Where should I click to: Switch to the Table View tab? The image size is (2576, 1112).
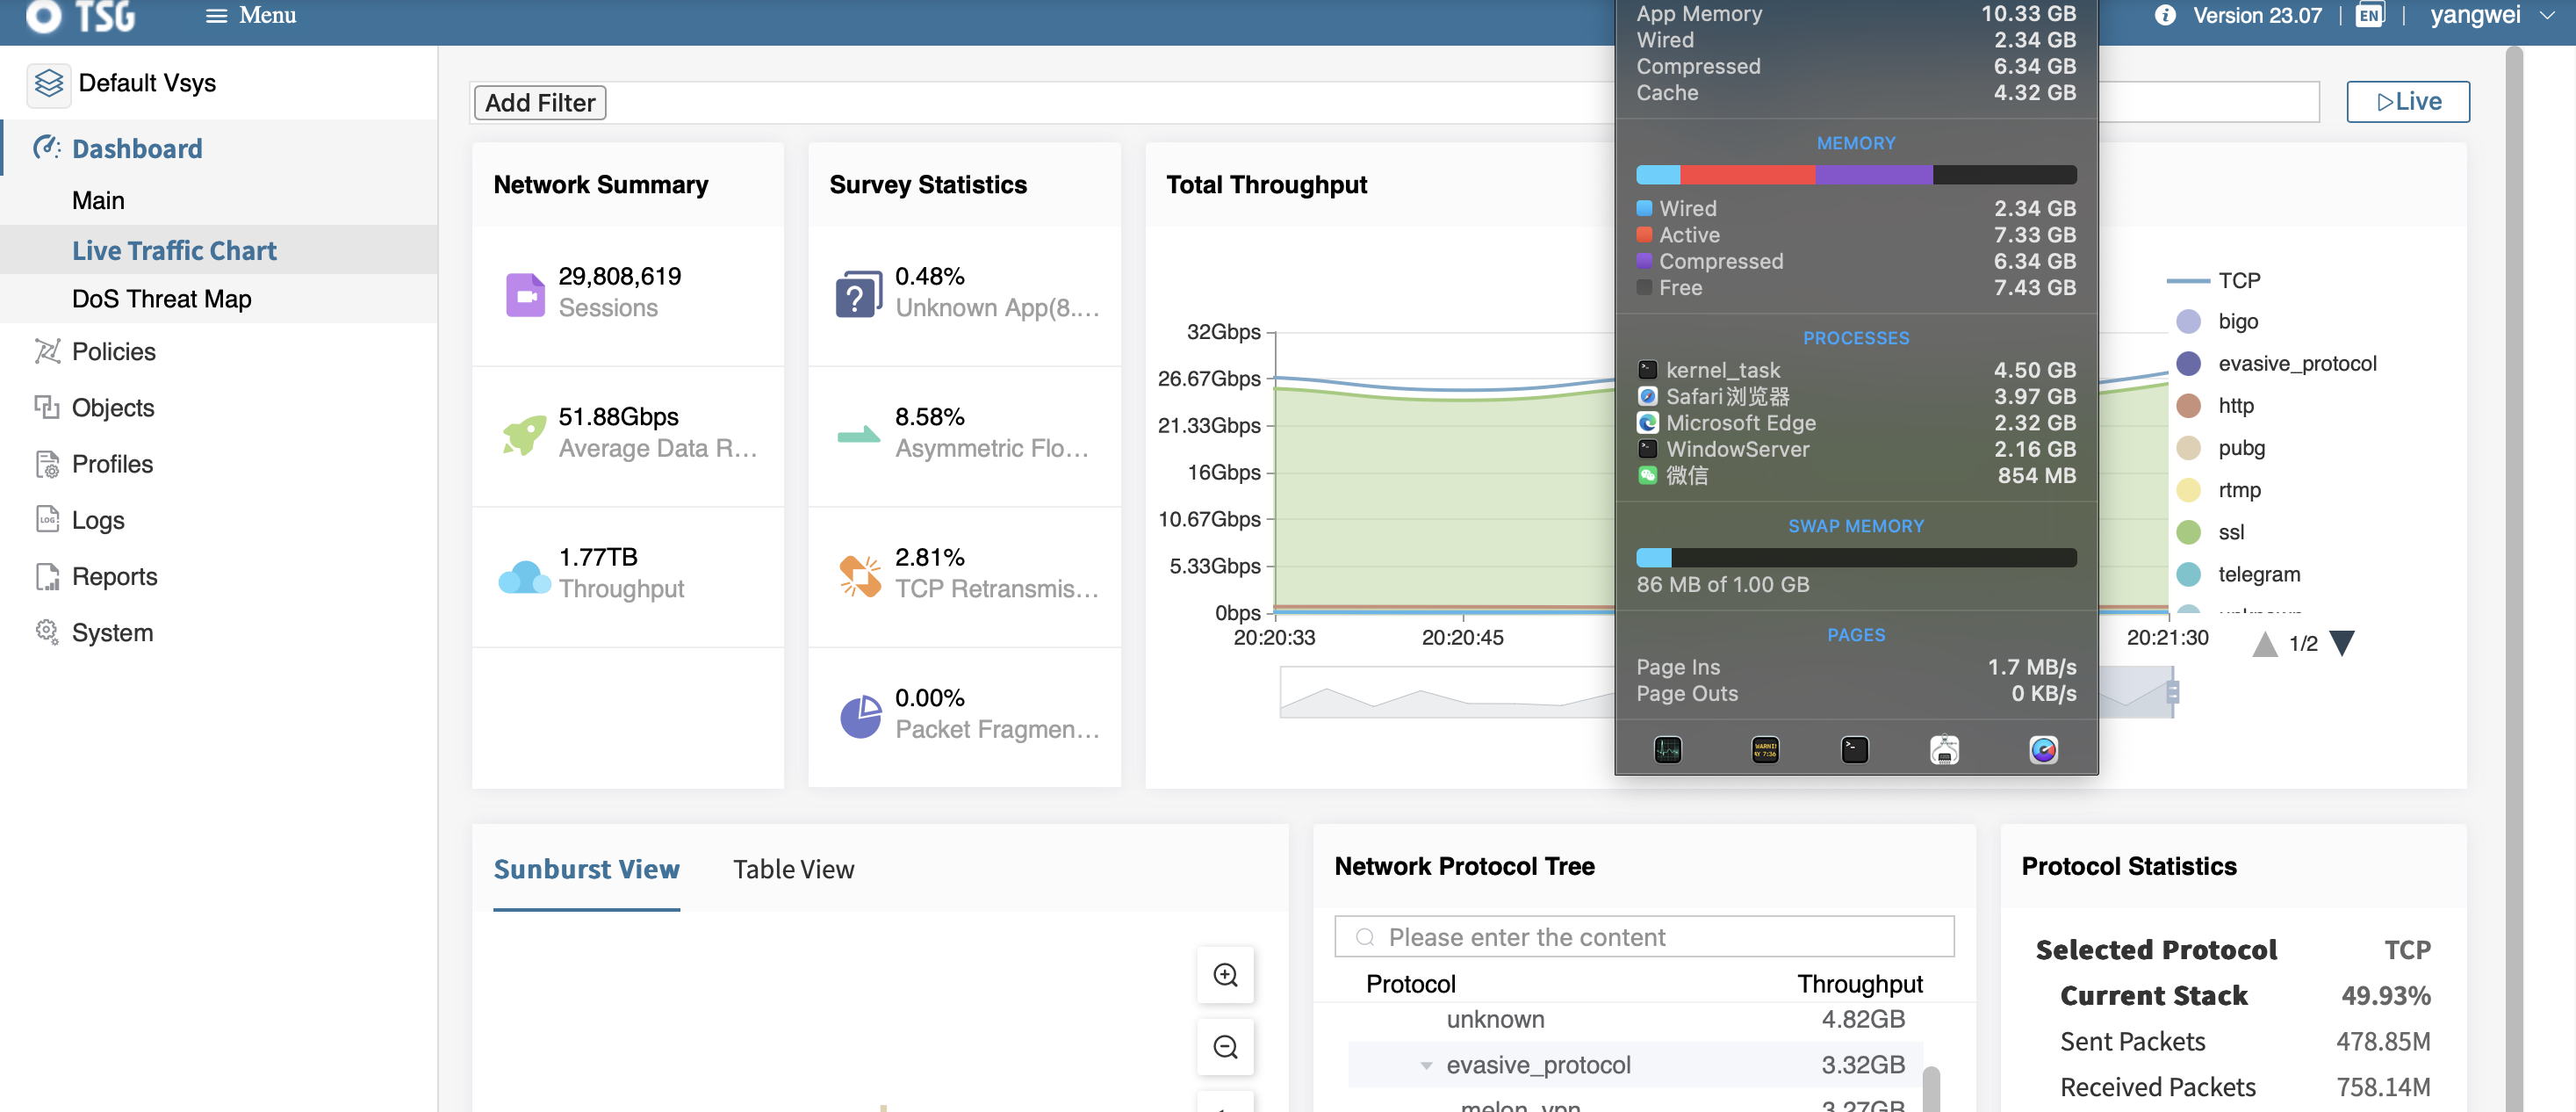point(793,869)
